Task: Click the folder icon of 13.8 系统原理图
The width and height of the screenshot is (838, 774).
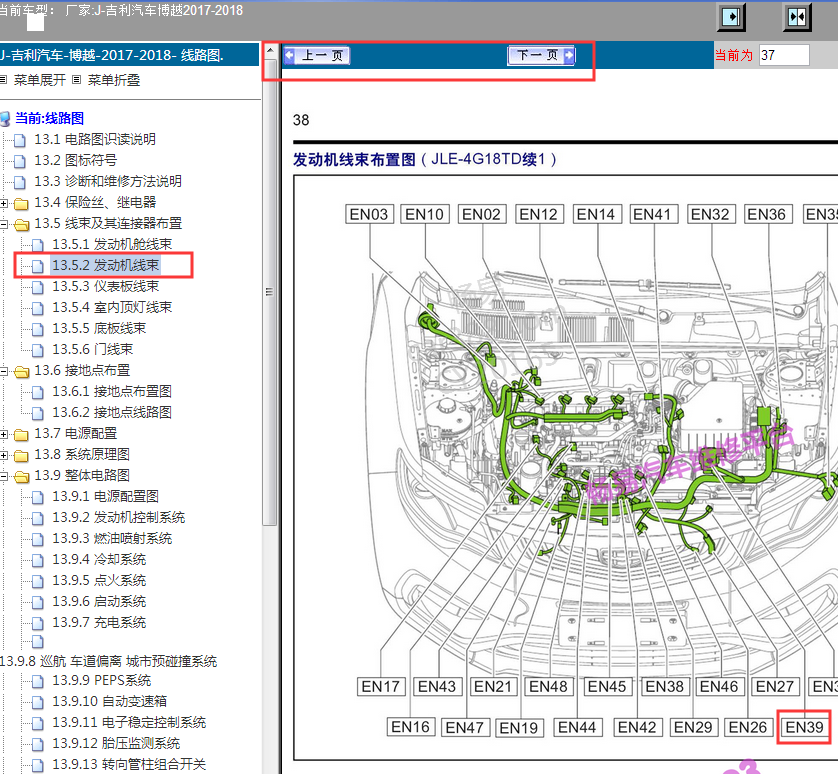Action: click(21, 455)
